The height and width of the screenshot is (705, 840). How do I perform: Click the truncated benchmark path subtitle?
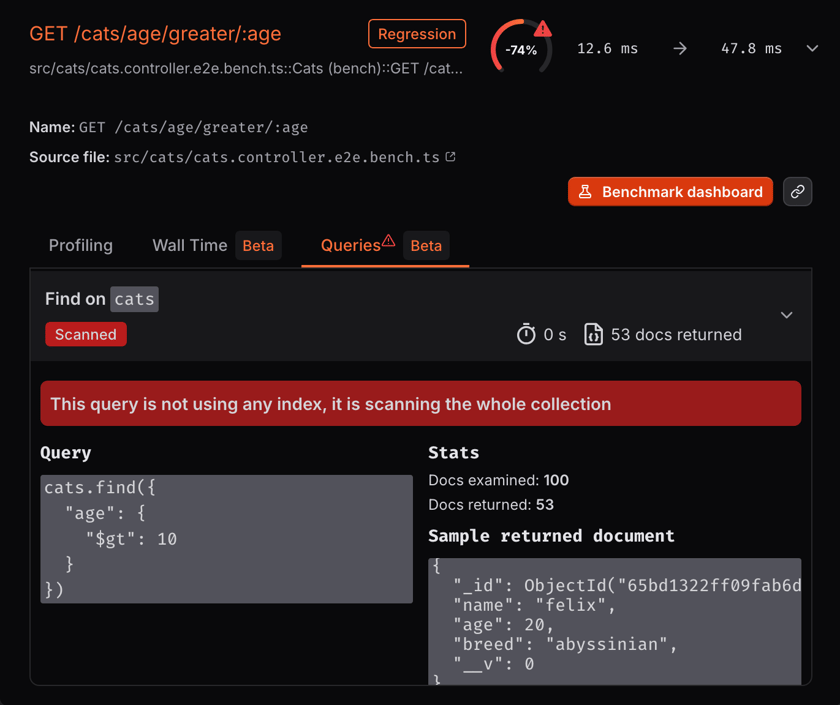pyautogui.click(x=246, y=69)
